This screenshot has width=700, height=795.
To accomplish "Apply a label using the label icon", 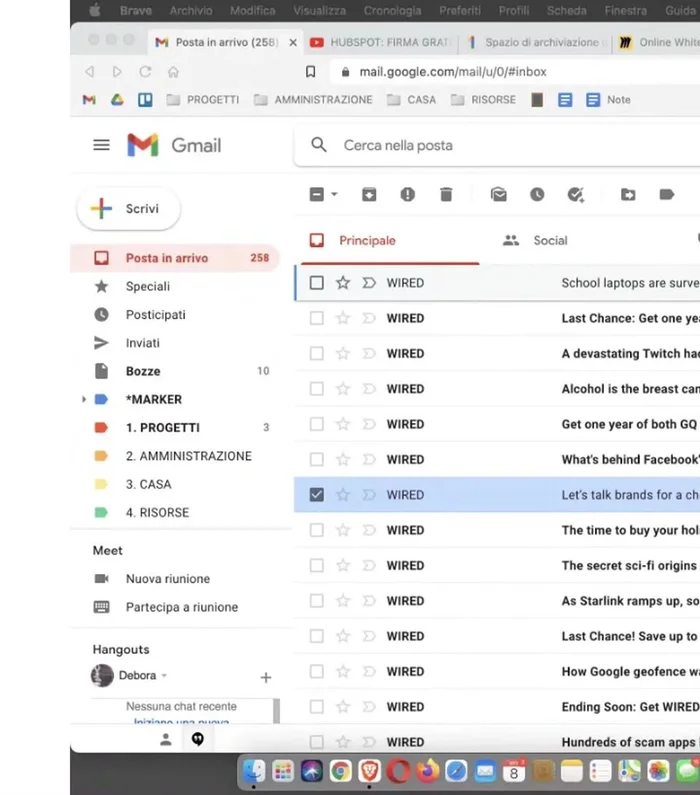I will click(667, 194).
